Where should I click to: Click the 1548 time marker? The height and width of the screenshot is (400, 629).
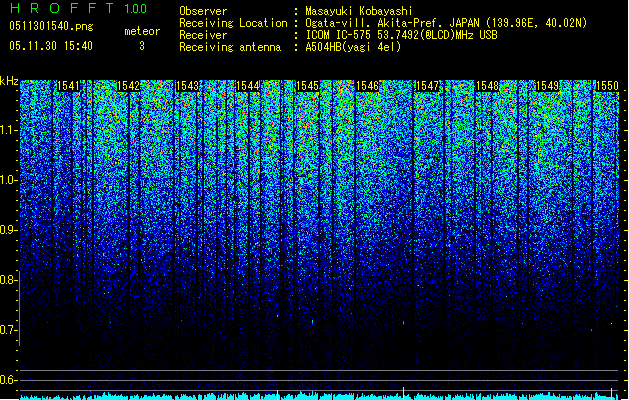tap(487, 86)
